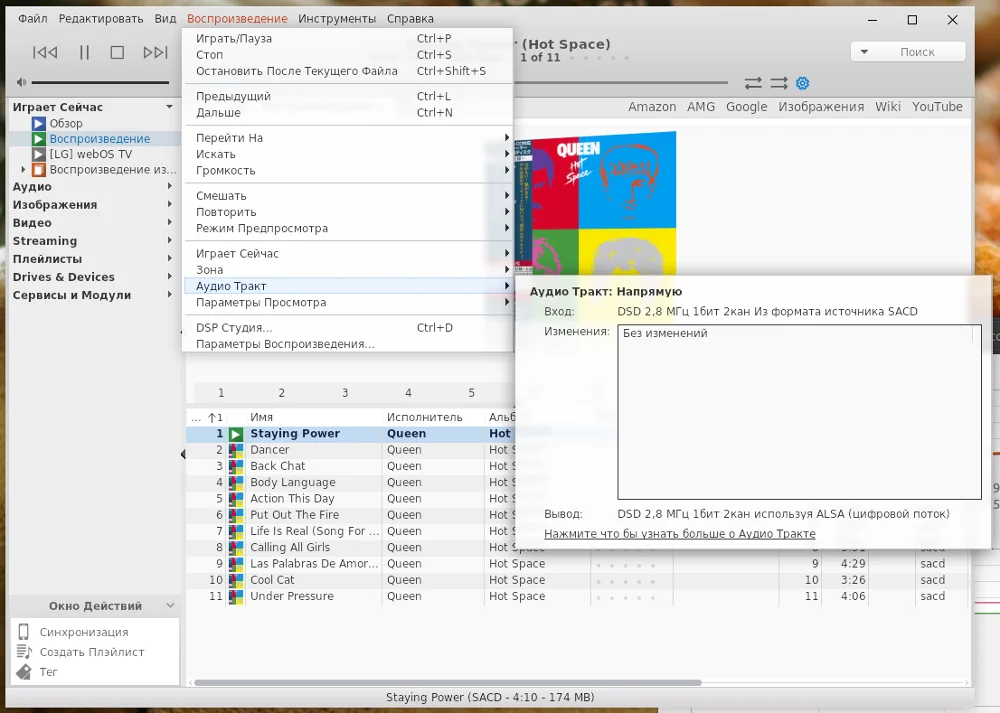The image size is (1000, 713).
Task: Expand the Изображения sidebar section
Action: coord(170,204)
